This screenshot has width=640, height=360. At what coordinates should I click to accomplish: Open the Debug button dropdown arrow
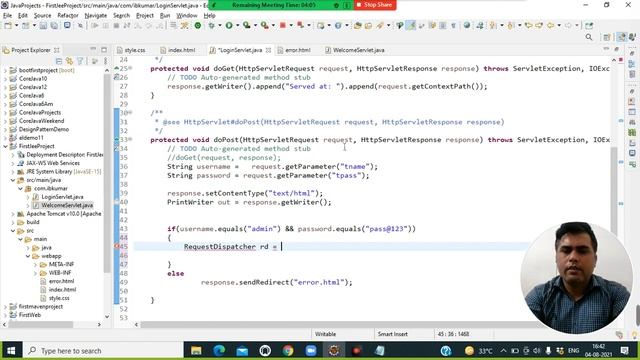coord(220,25)
